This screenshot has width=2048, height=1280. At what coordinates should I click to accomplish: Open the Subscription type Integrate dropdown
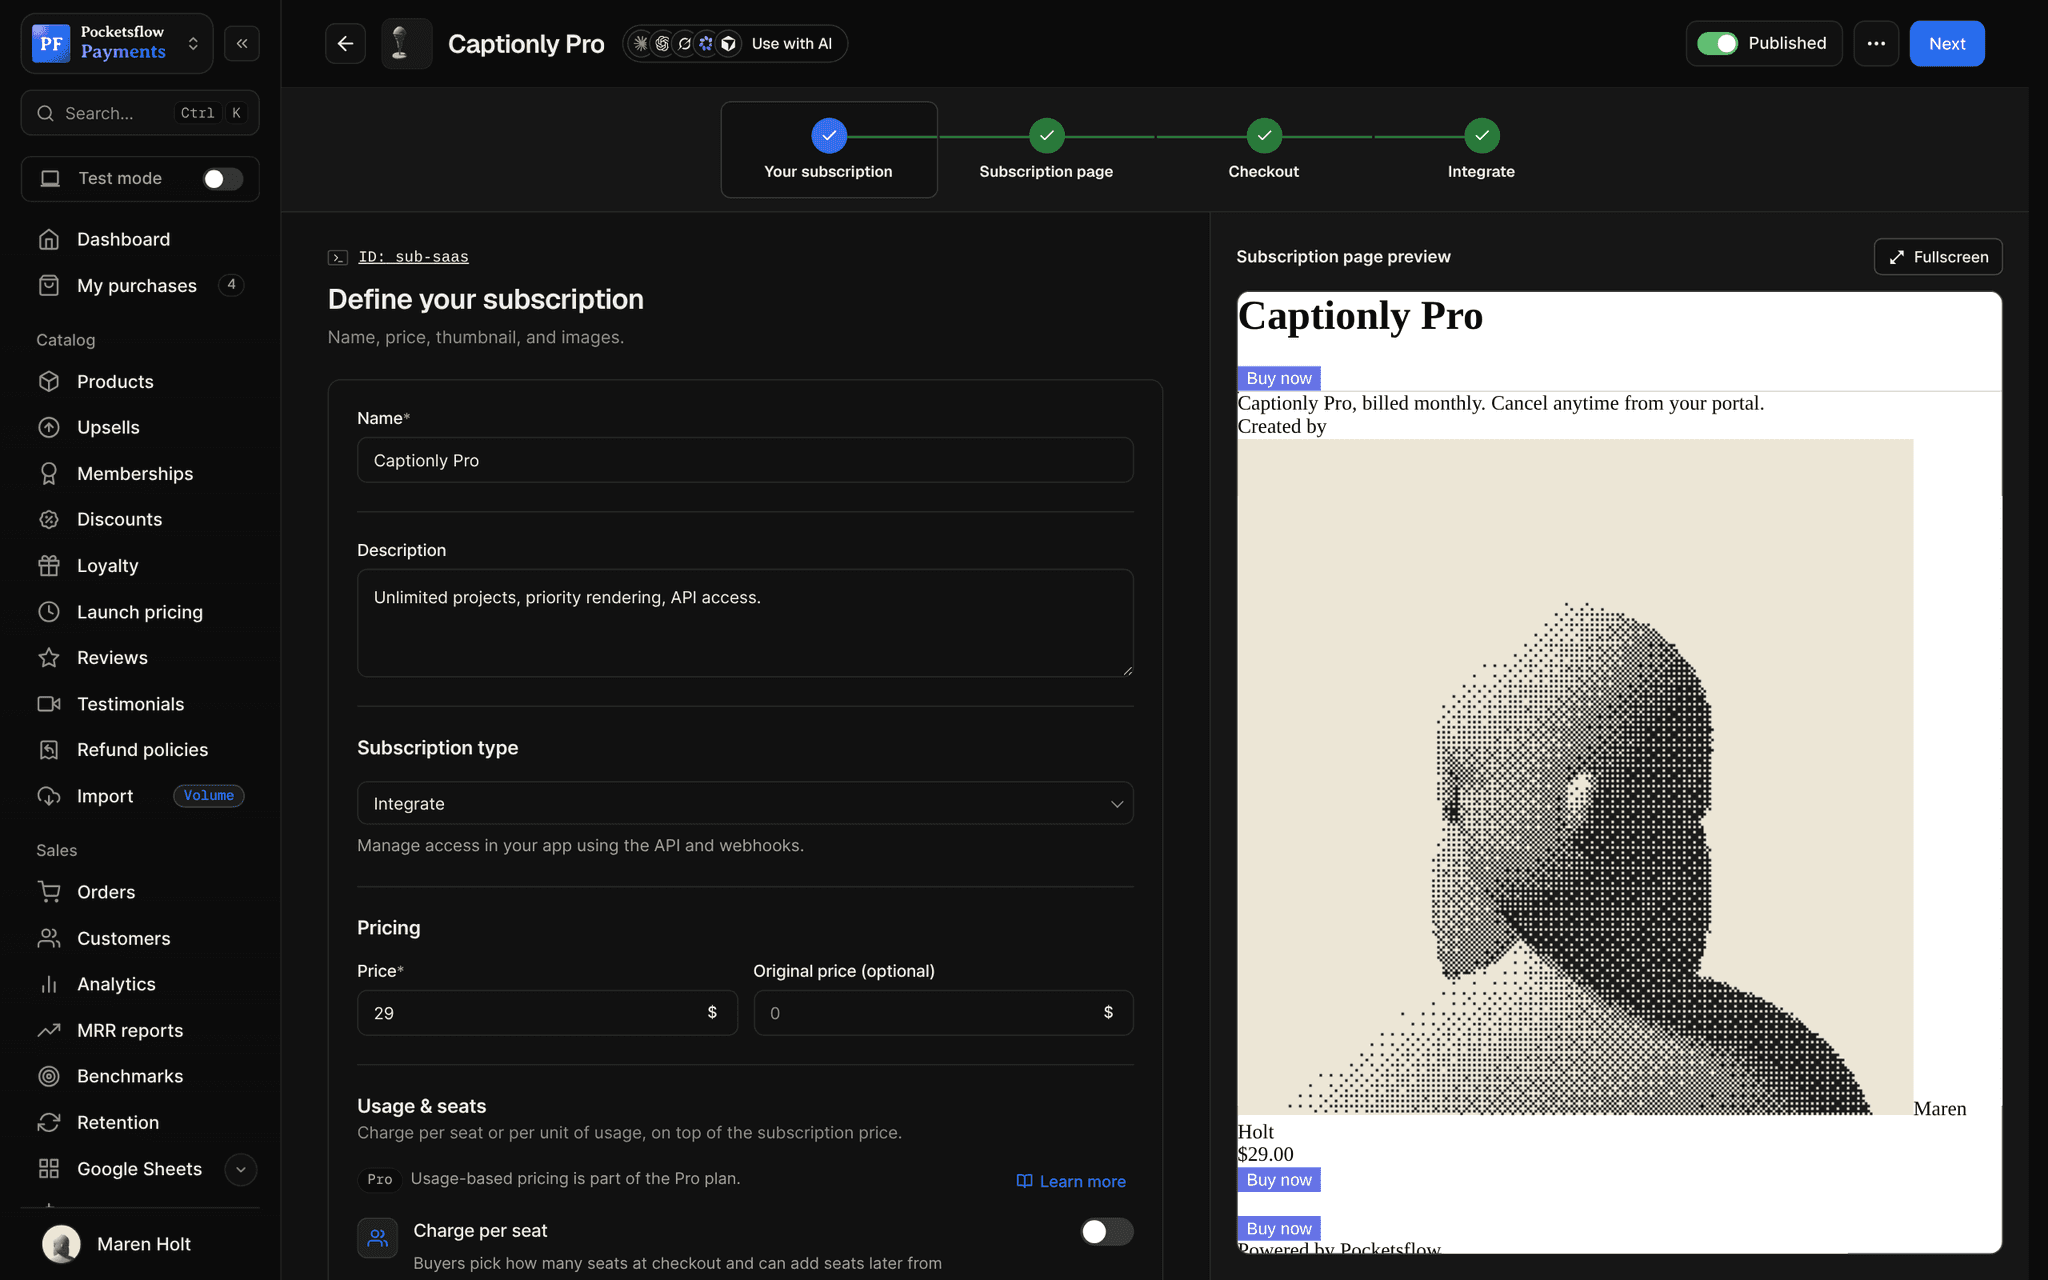pos(745,803)
